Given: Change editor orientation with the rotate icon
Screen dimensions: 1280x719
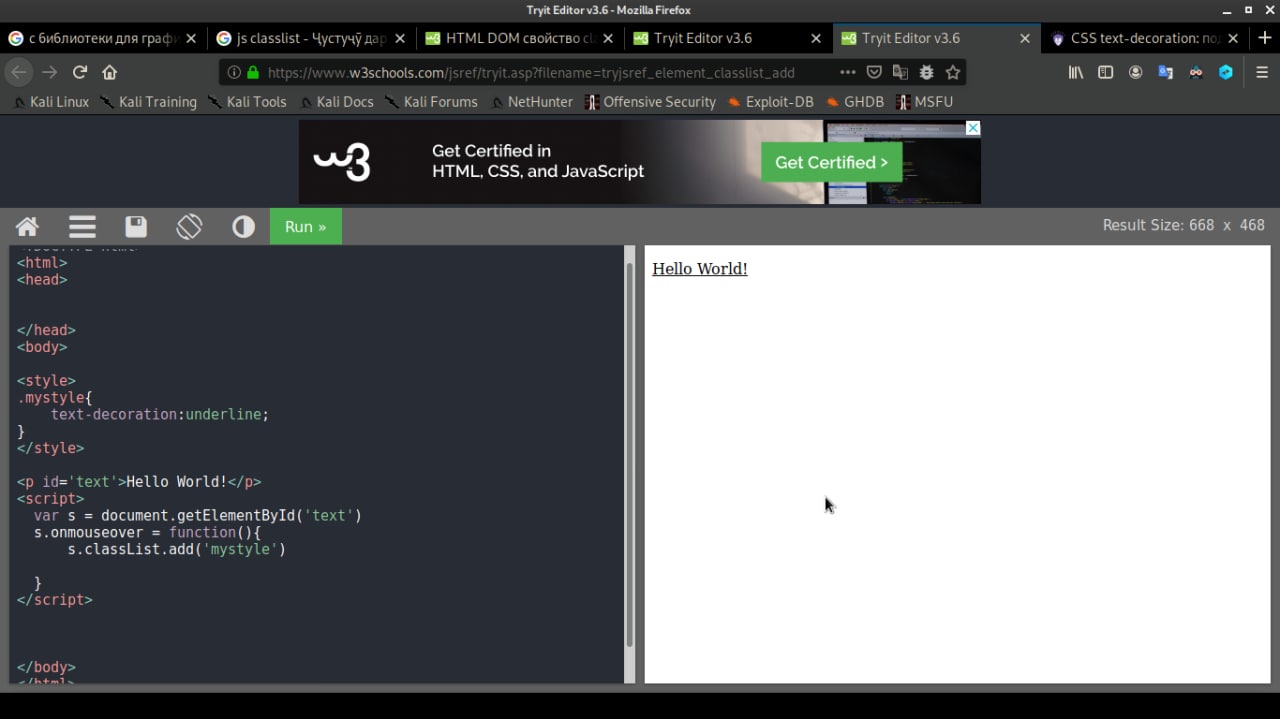Looking at the screenshot, I should click(x=189, y=226).
